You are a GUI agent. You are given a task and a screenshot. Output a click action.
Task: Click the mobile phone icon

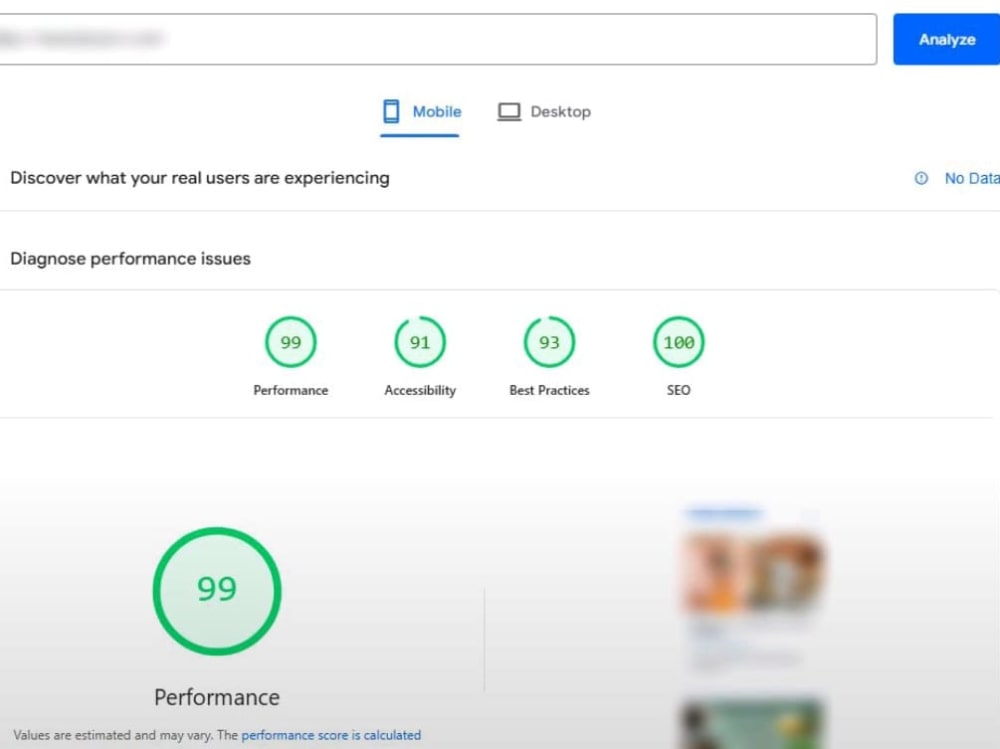(391, 112)
